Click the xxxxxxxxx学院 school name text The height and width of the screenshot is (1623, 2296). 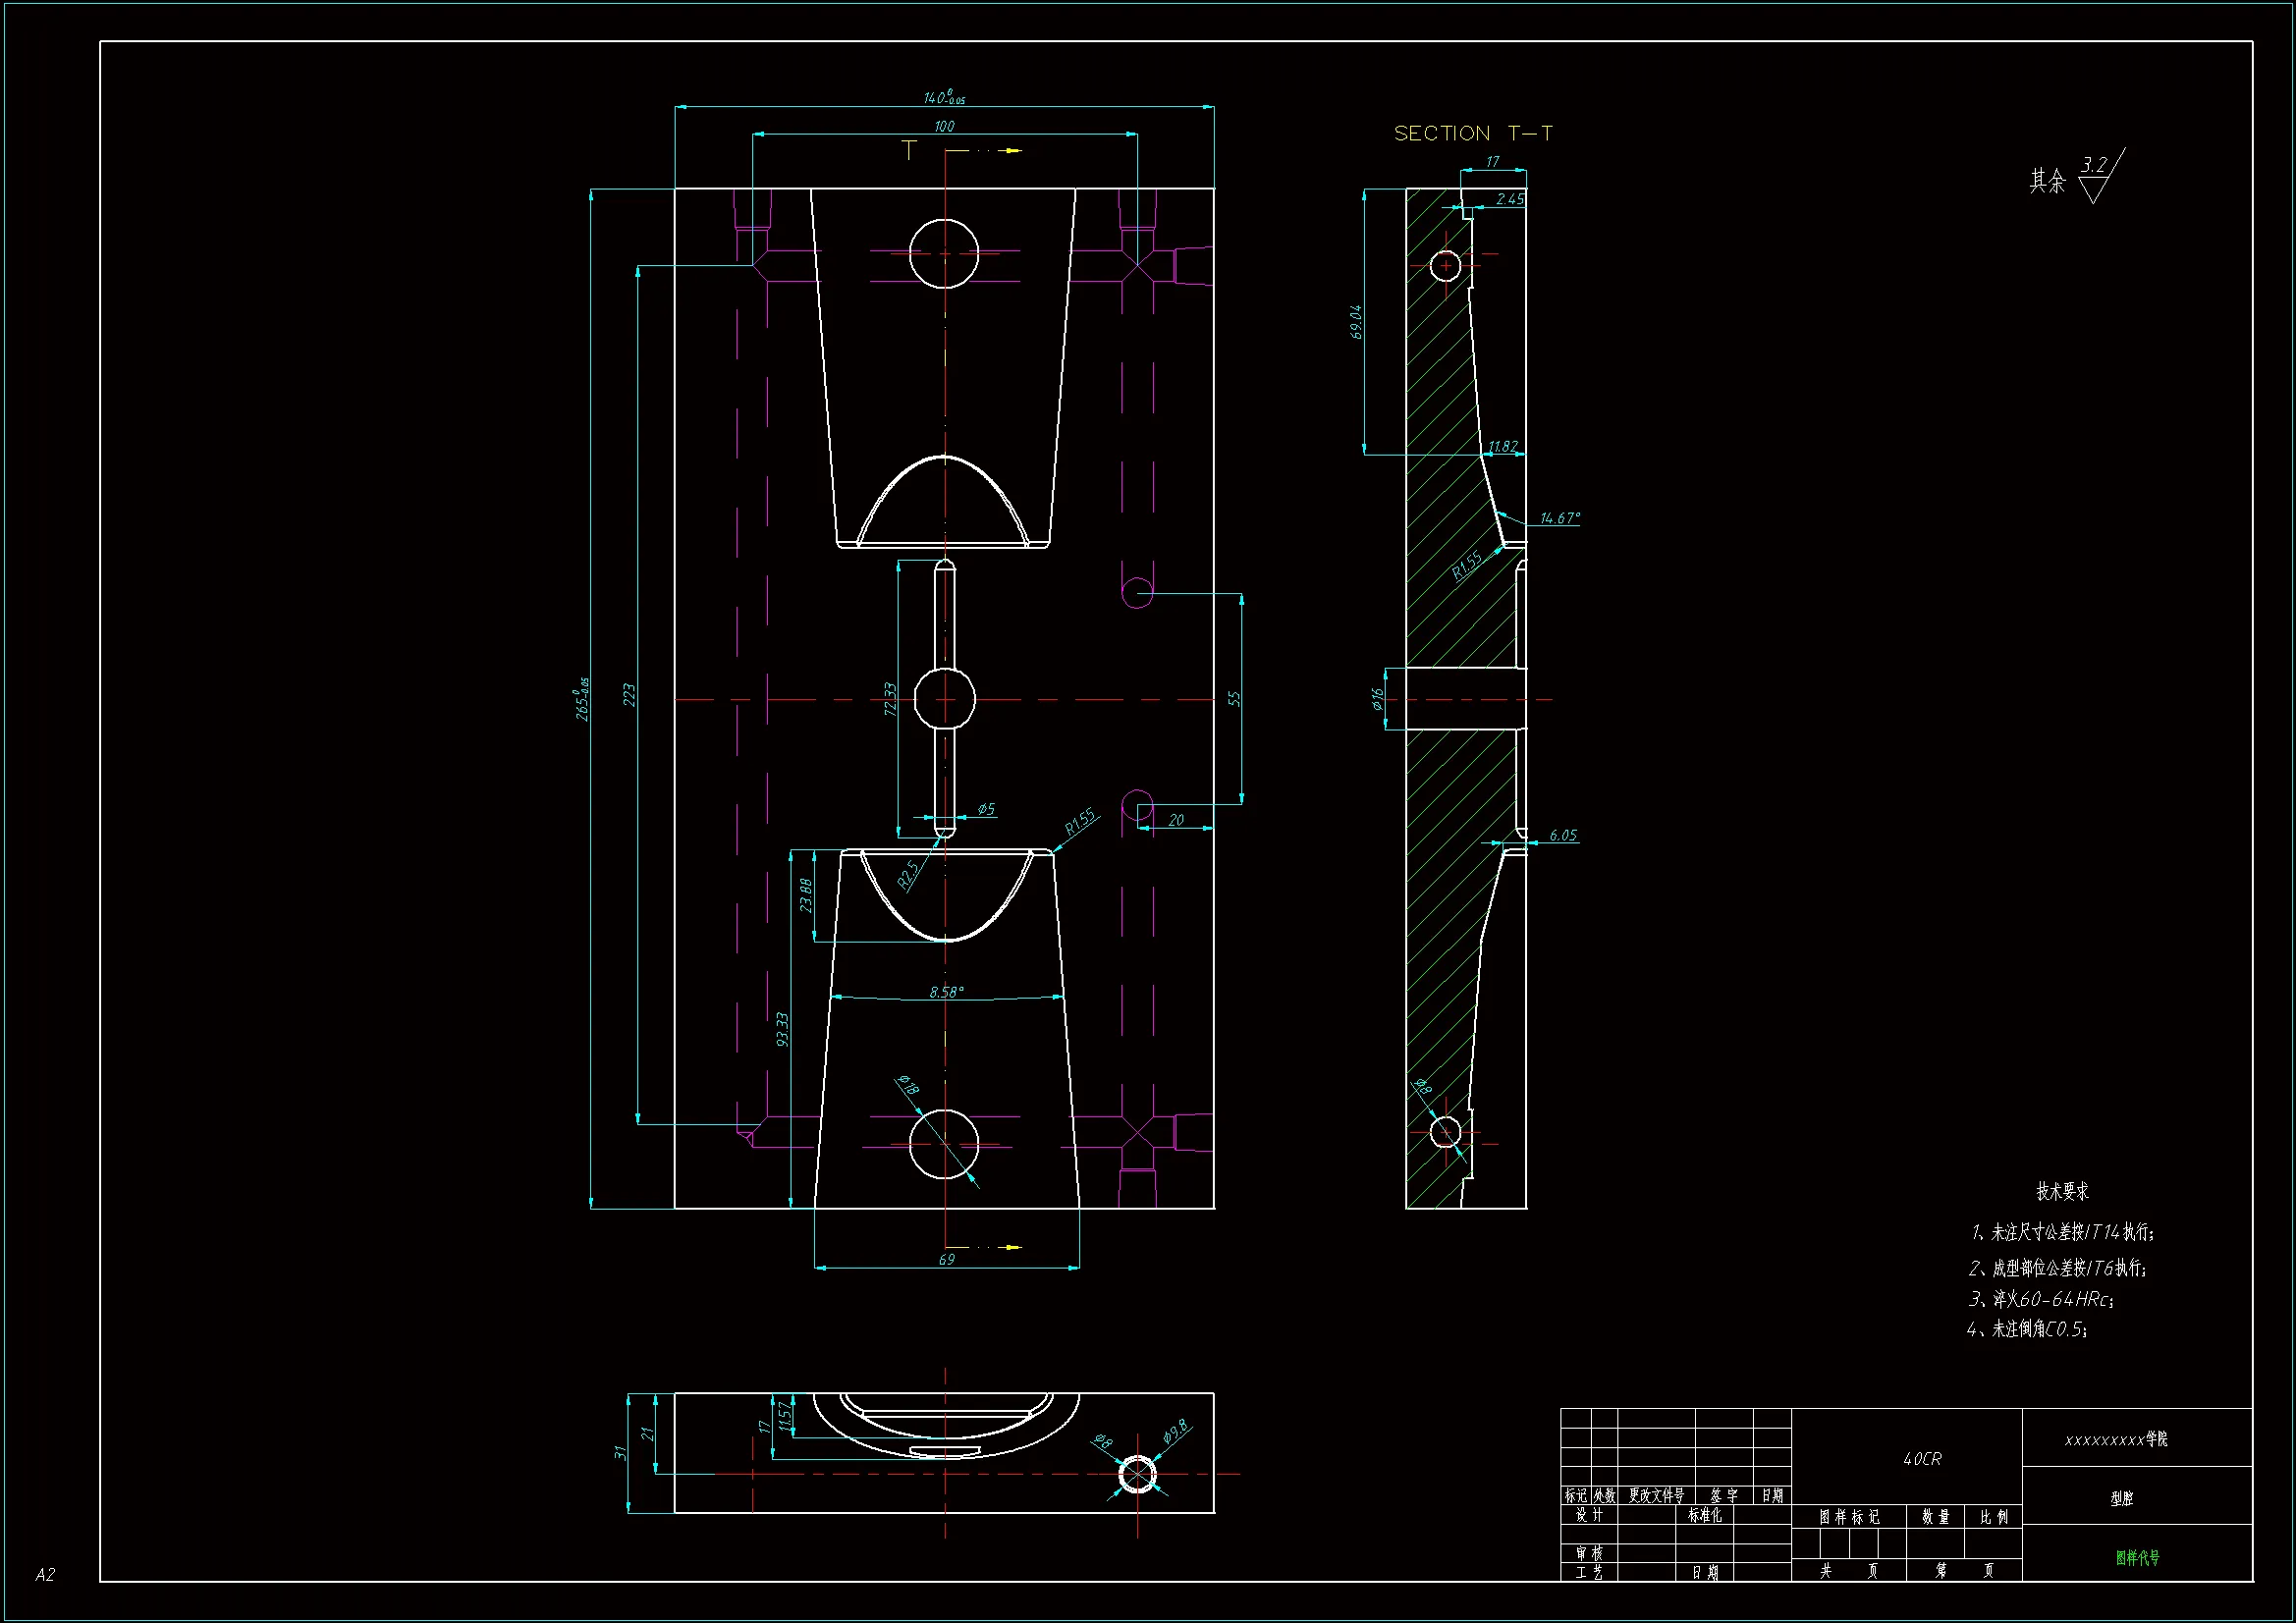tap(2116, 1440)
